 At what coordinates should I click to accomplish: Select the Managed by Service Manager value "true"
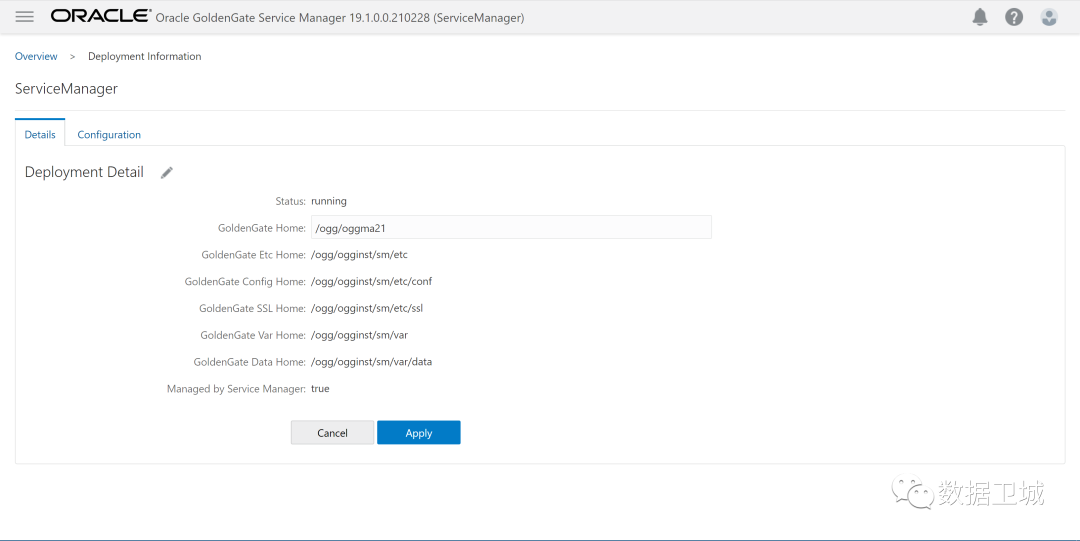click(x=320, y=389)
